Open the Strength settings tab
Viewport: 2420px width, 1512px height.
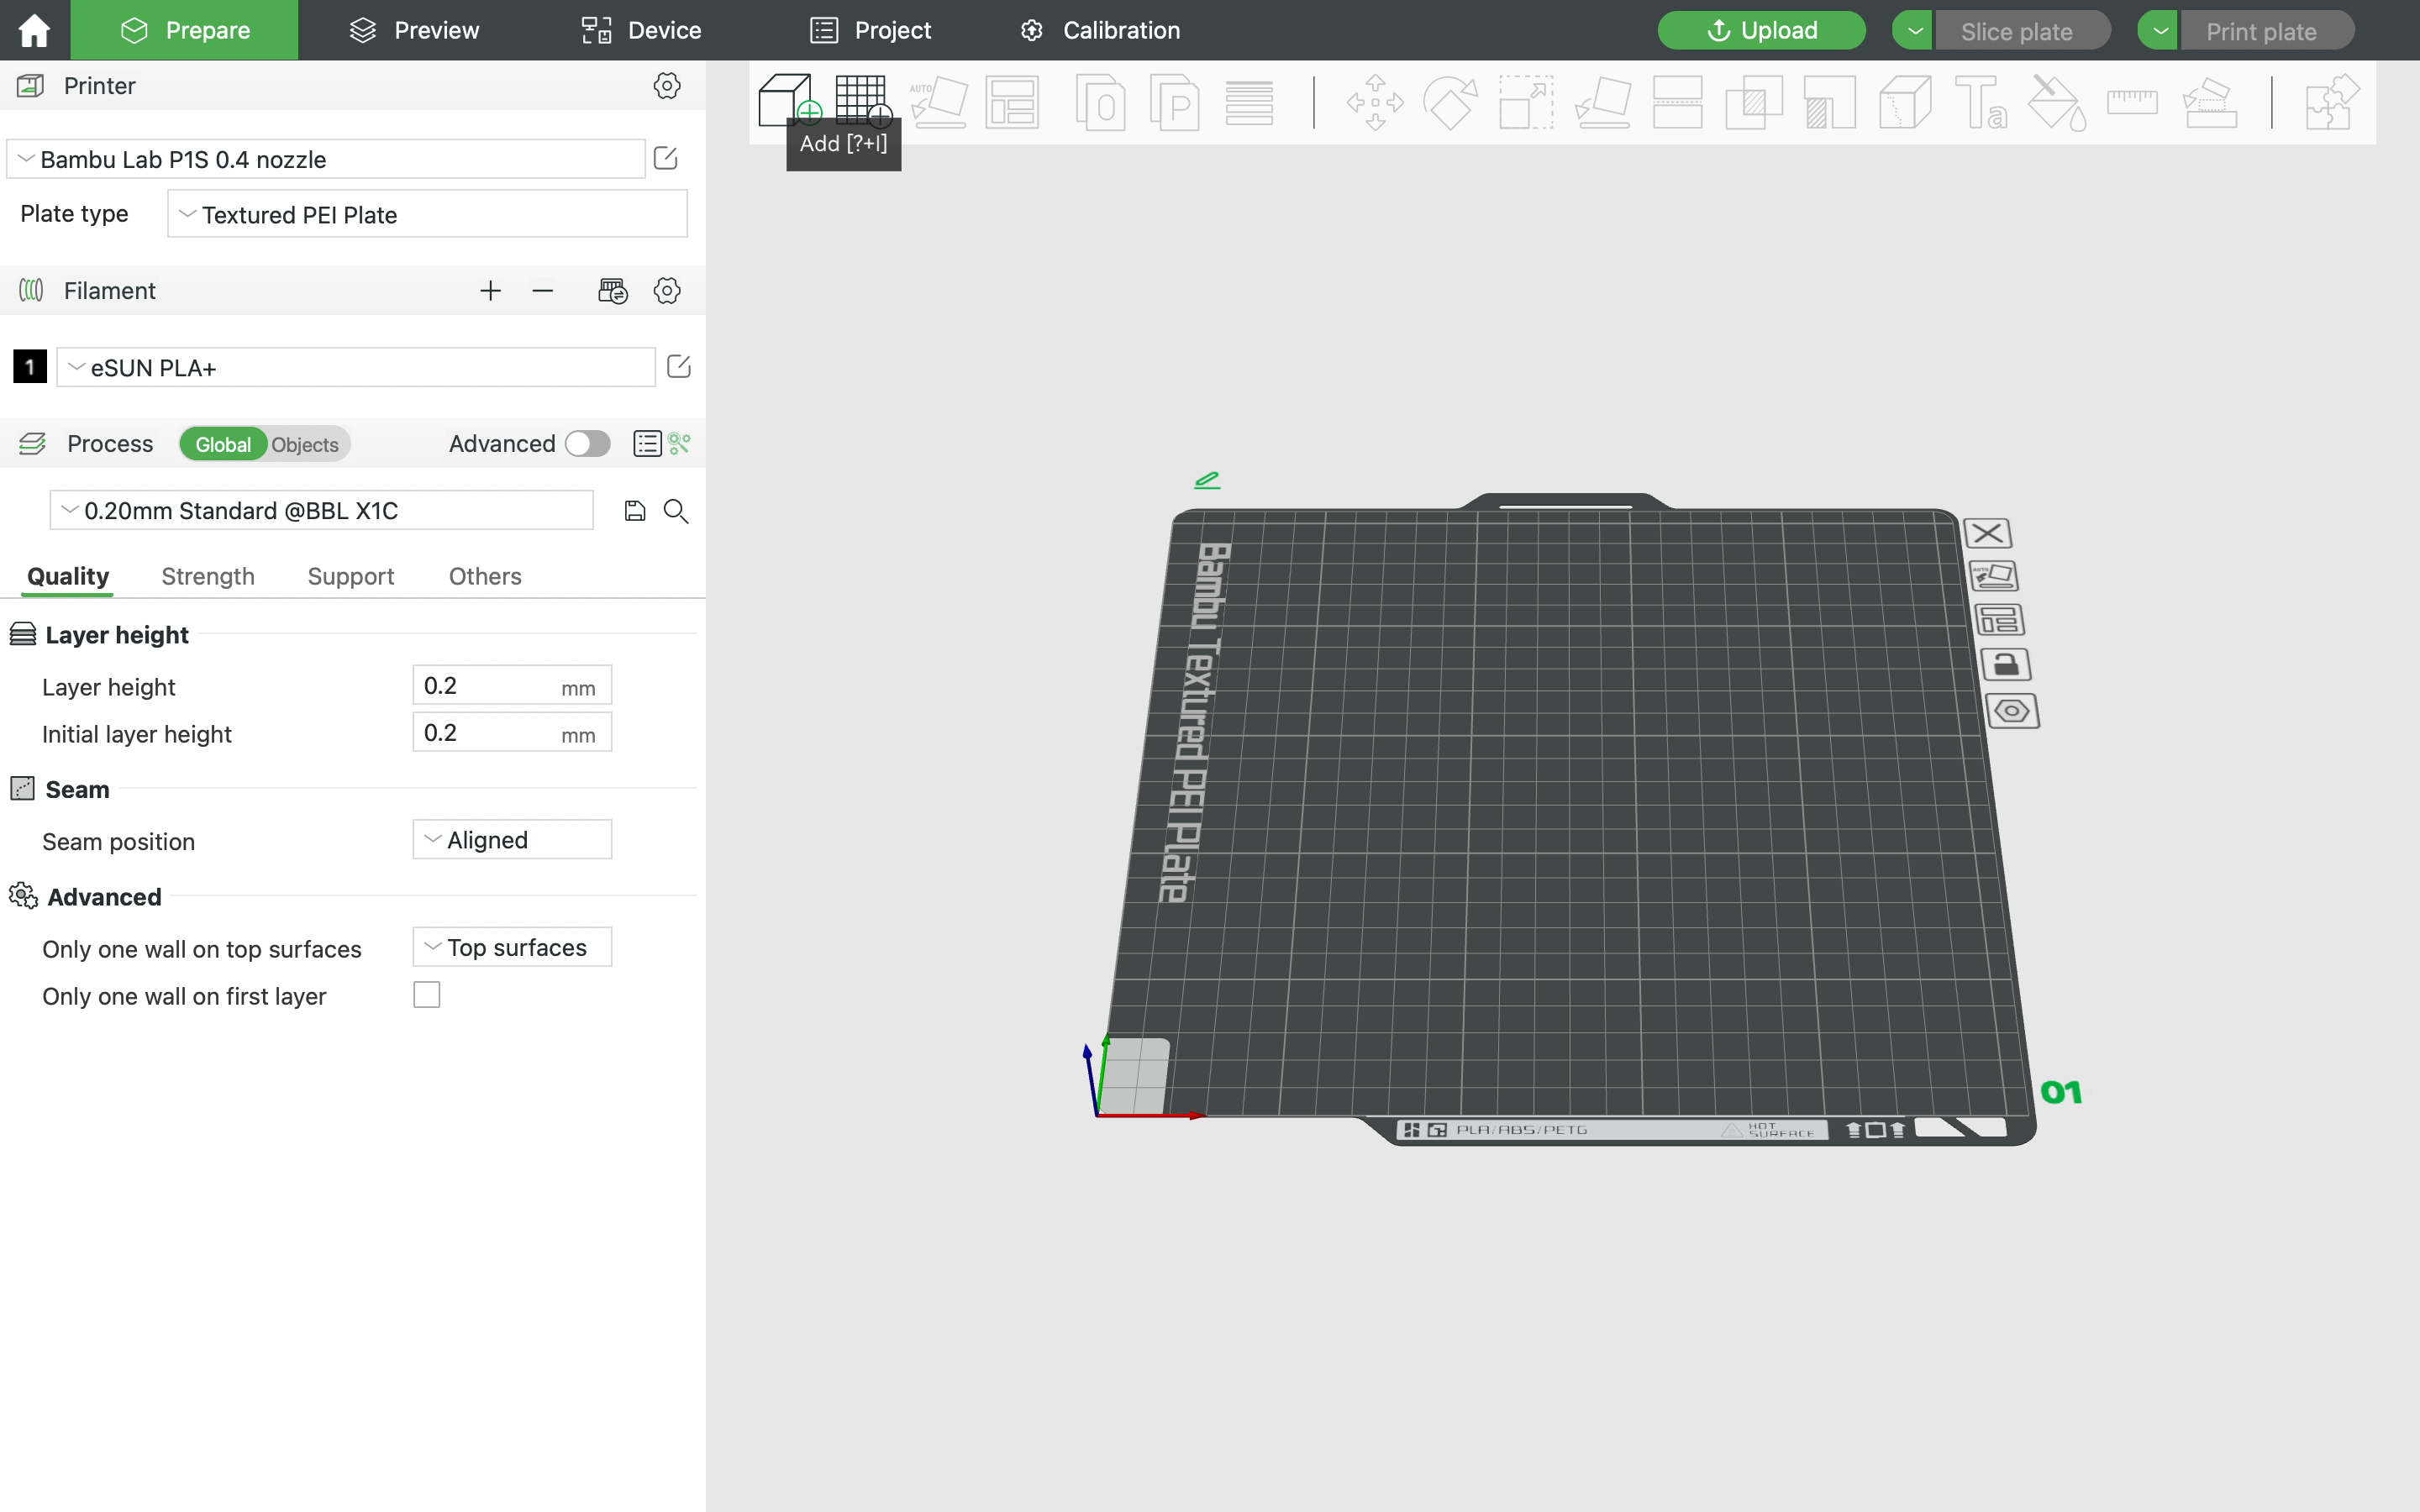coord(208,576)
